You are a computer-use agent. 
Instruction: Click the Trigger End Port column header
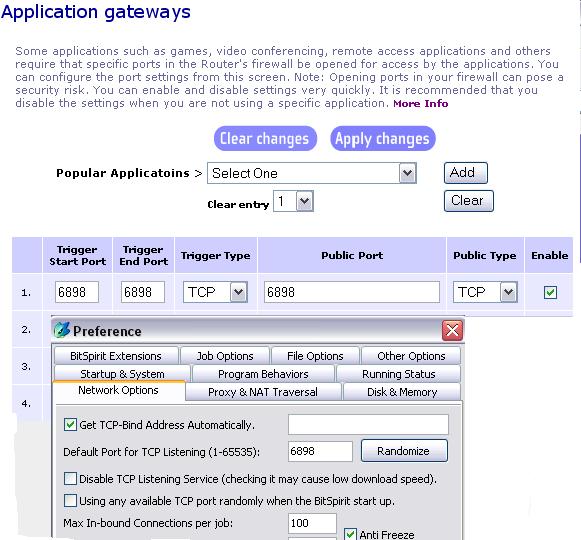pos(143,255)
